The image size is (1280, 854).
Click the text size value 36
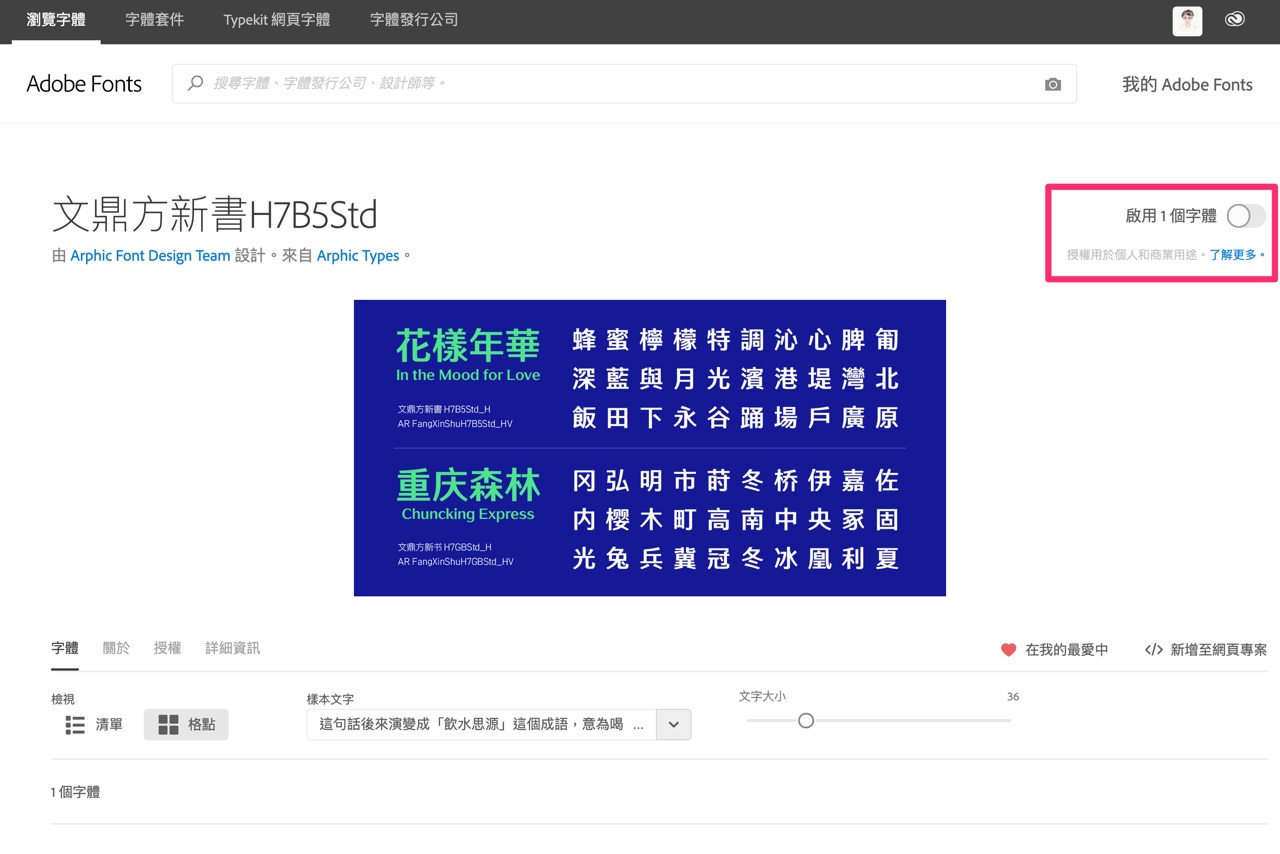pyautogui.click(x=1013, y=697)
